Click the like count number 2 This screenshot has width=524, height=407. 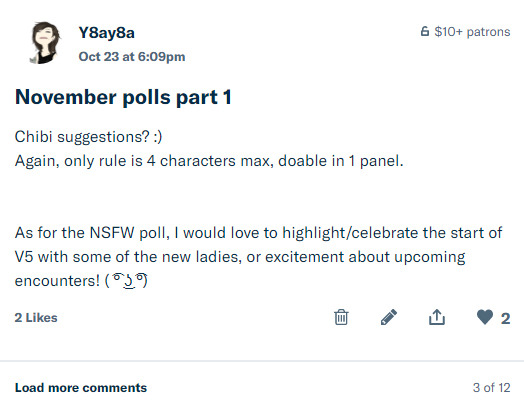coord(506,318)
